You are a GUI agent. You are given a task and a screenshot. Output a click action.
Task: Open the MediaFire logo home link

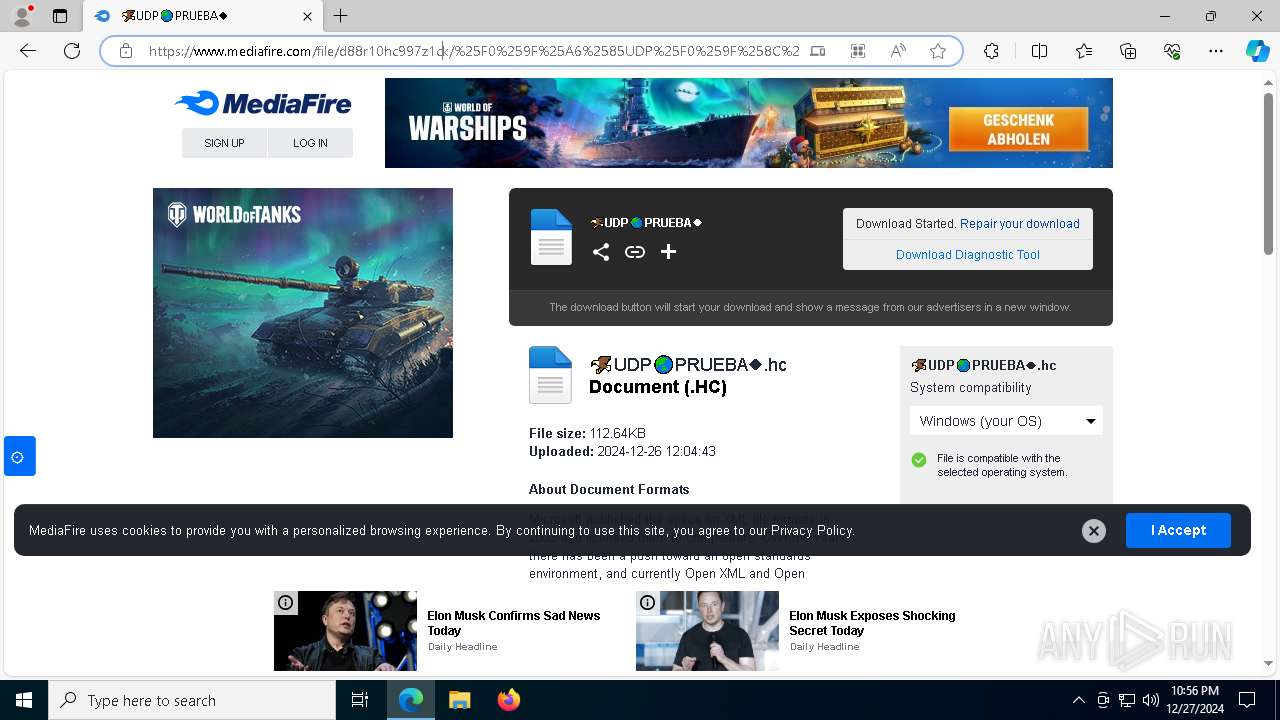(263, 103)
